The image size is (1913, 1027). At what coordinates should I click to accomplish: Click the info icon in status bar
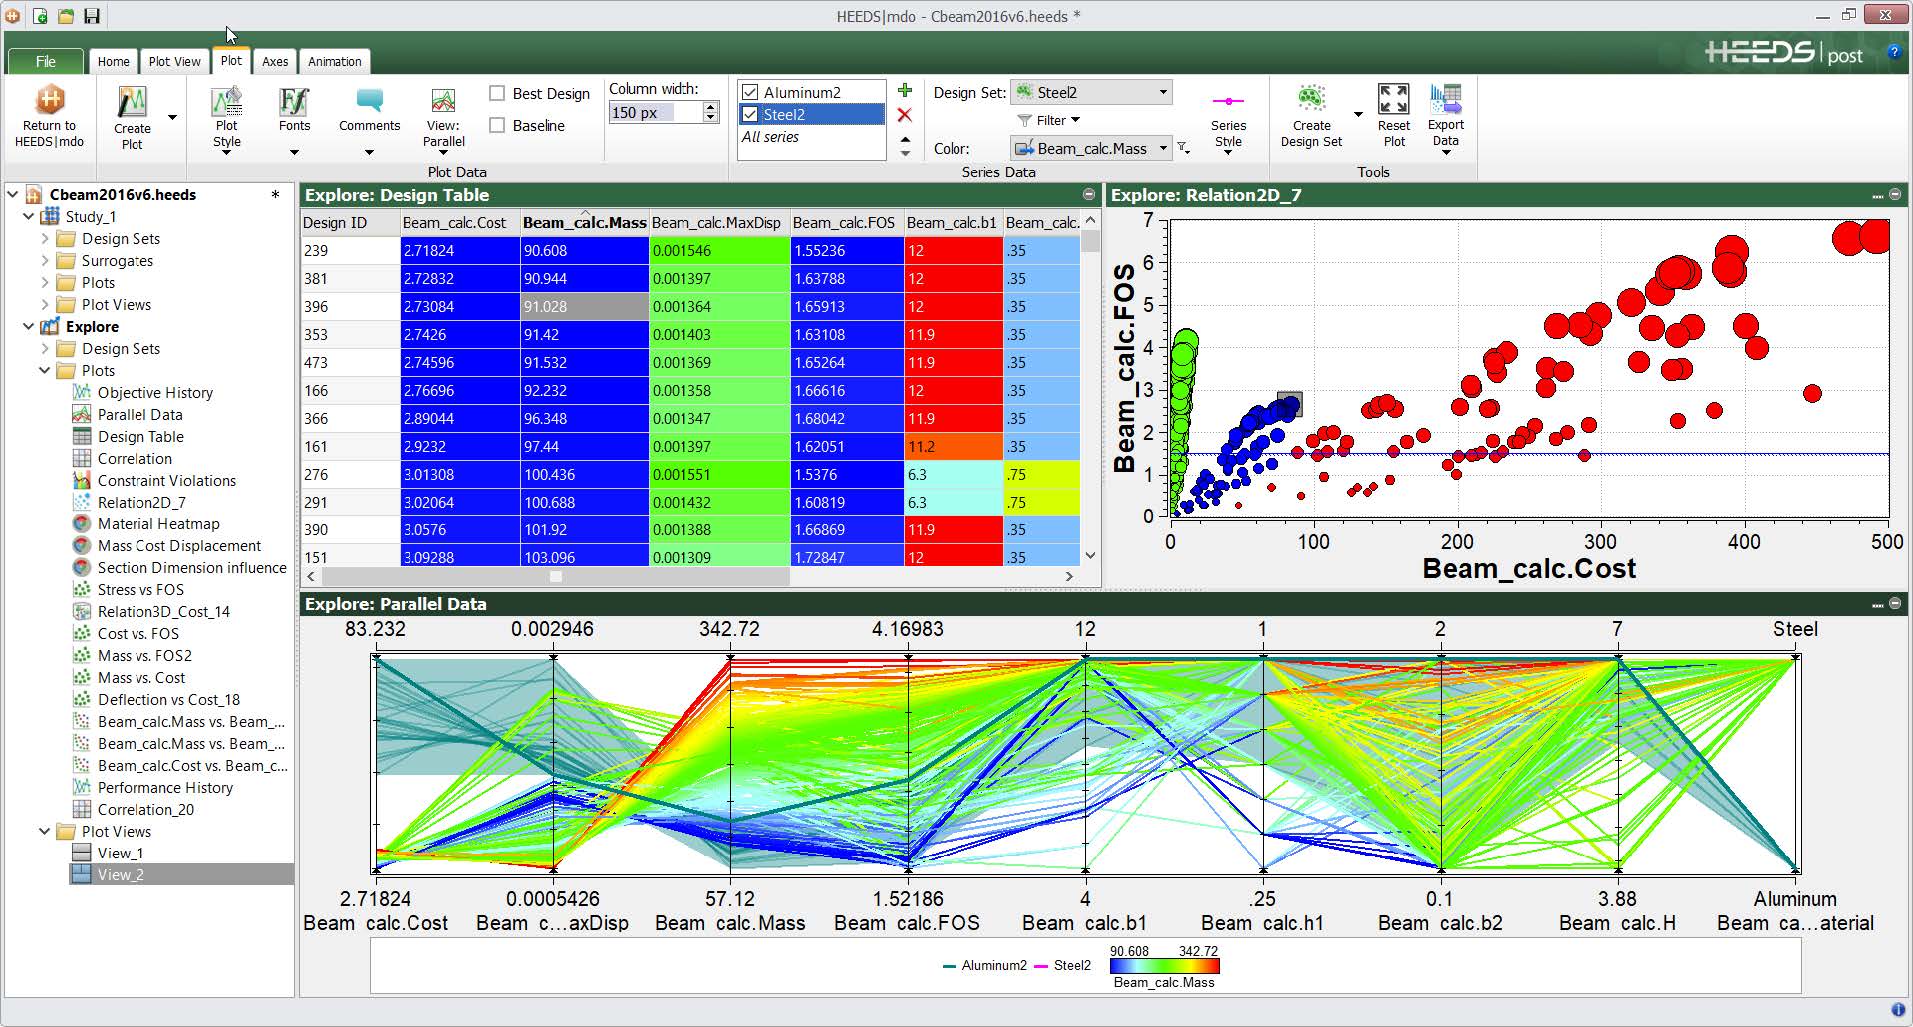(x=1898, y=1010)
